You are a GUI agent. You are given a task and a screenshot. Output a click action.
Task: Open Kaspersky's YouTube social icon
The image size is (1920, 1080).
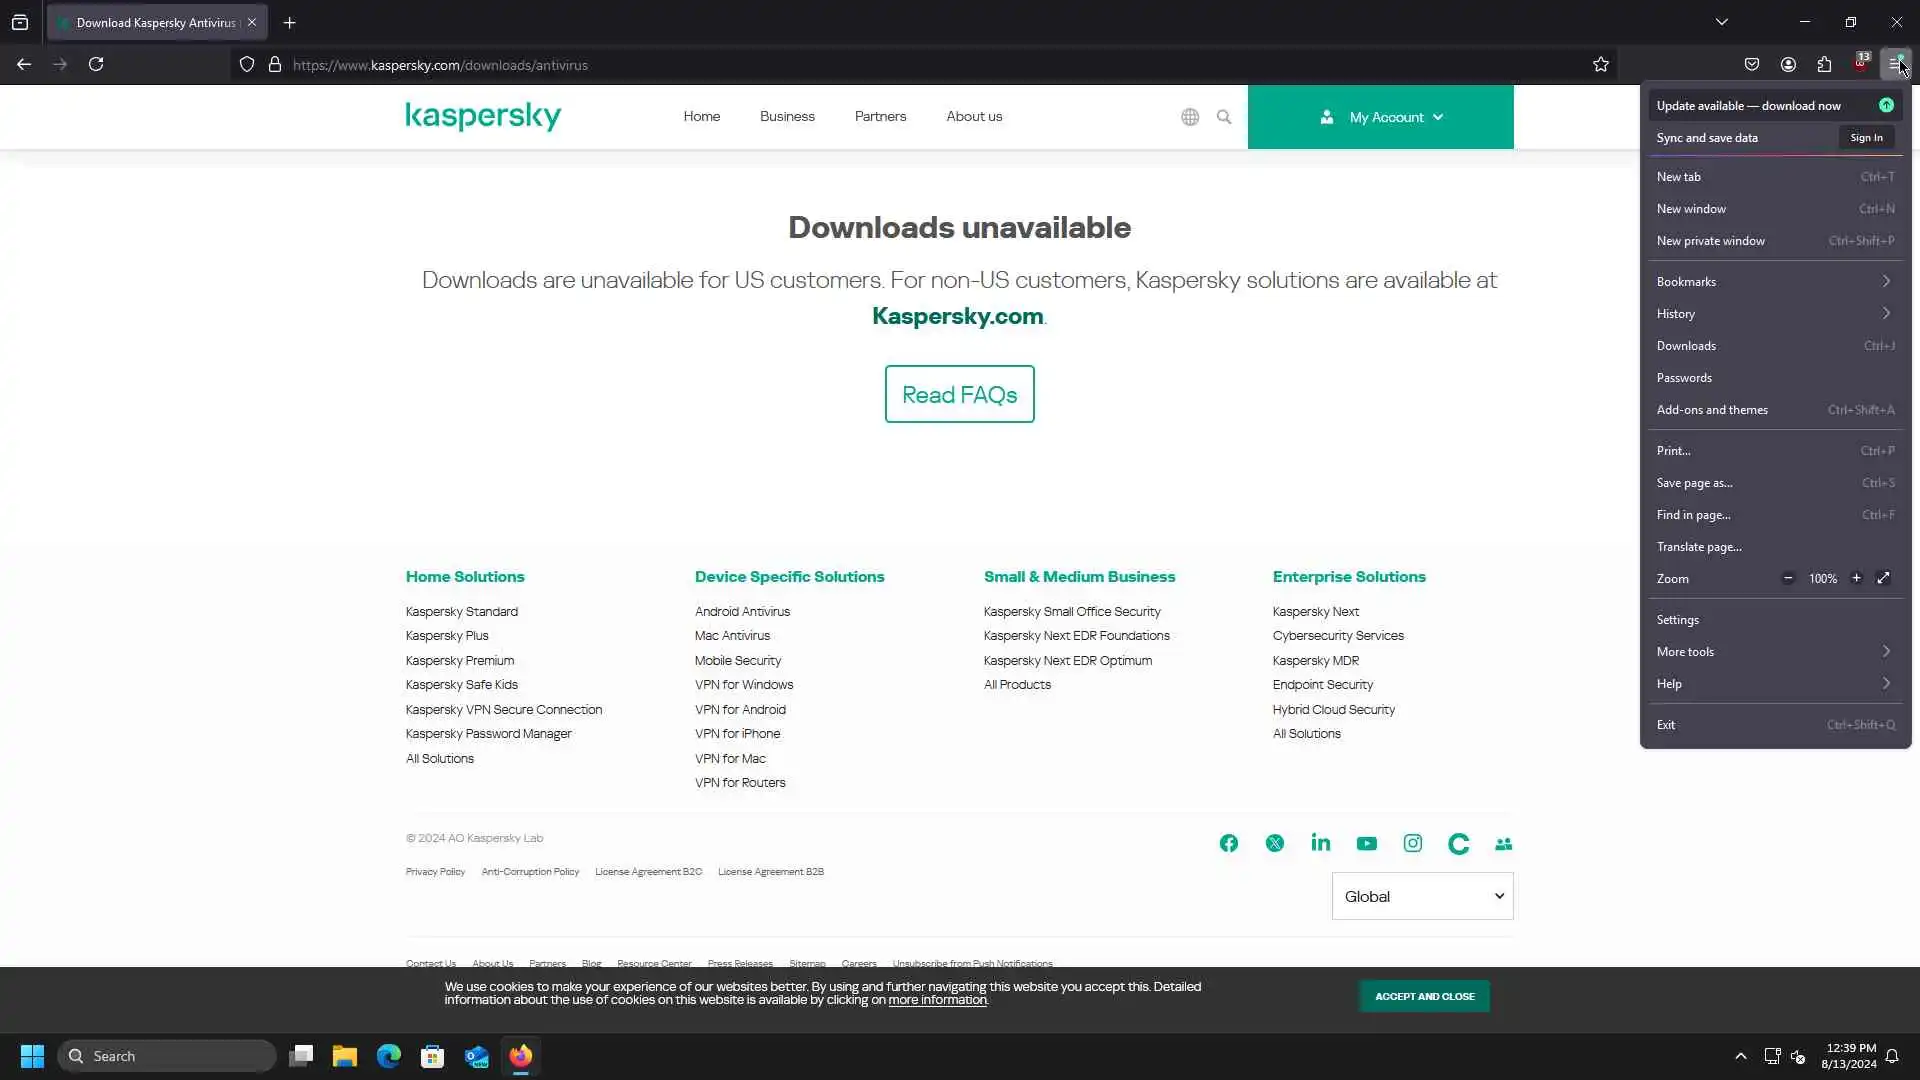click(1366, 843)
